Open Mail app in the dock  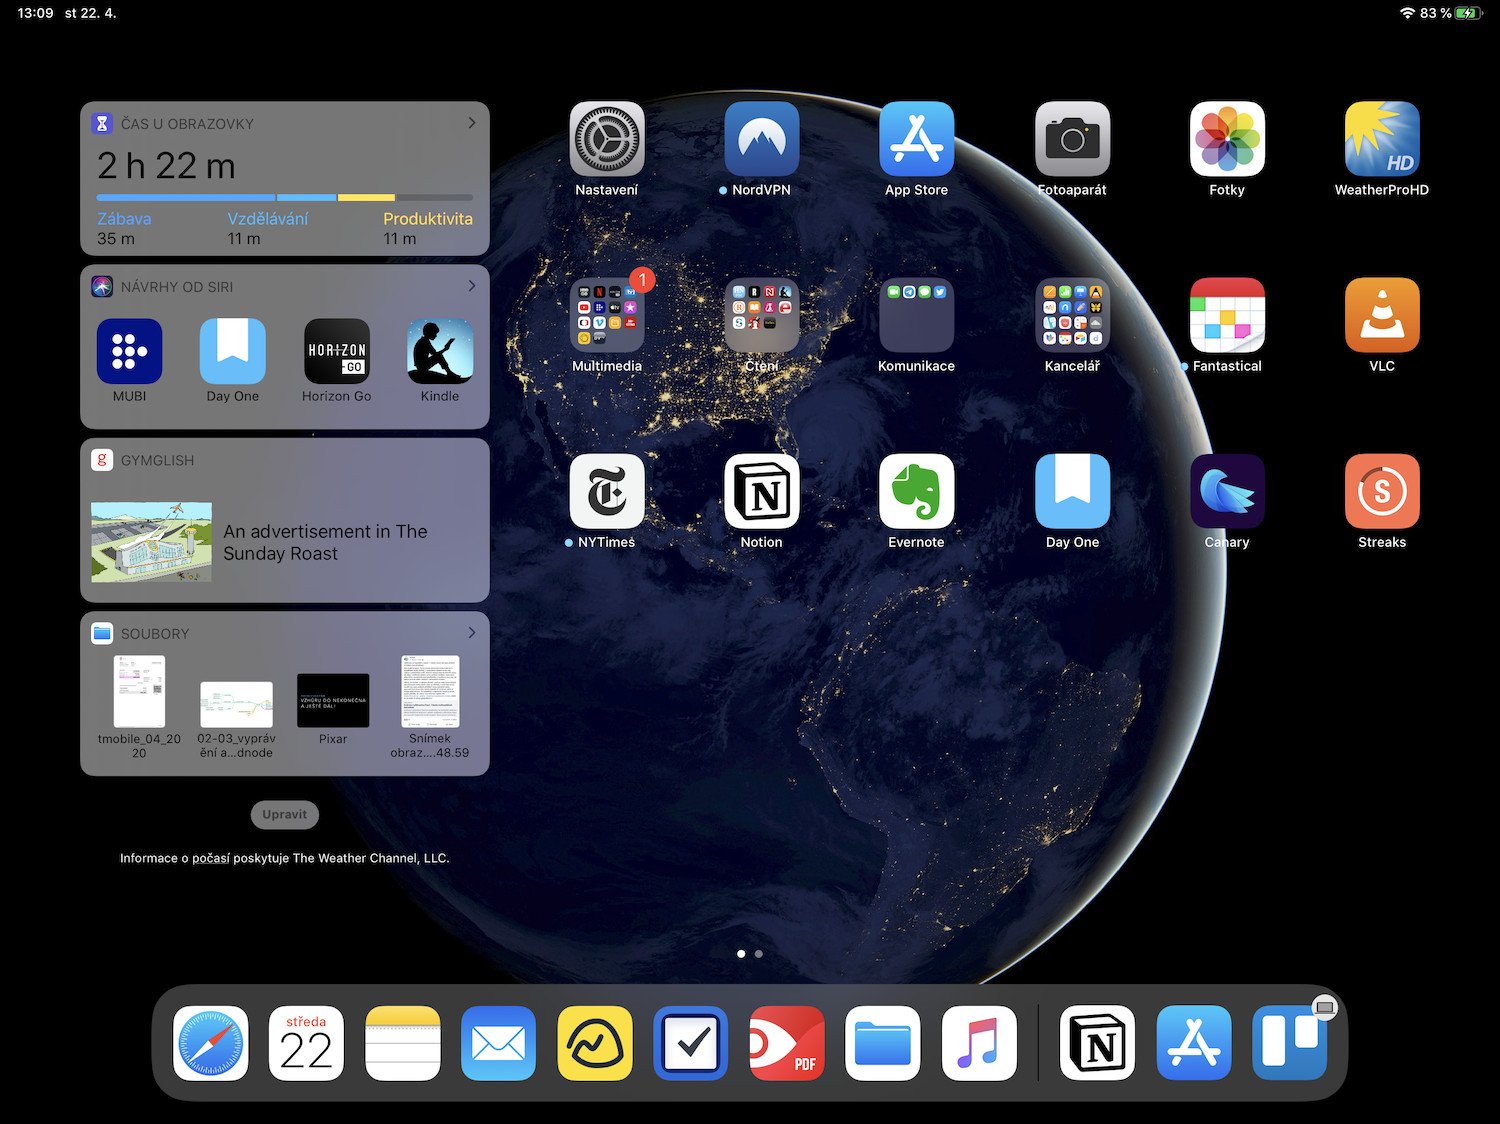[x=498, y=1043]
